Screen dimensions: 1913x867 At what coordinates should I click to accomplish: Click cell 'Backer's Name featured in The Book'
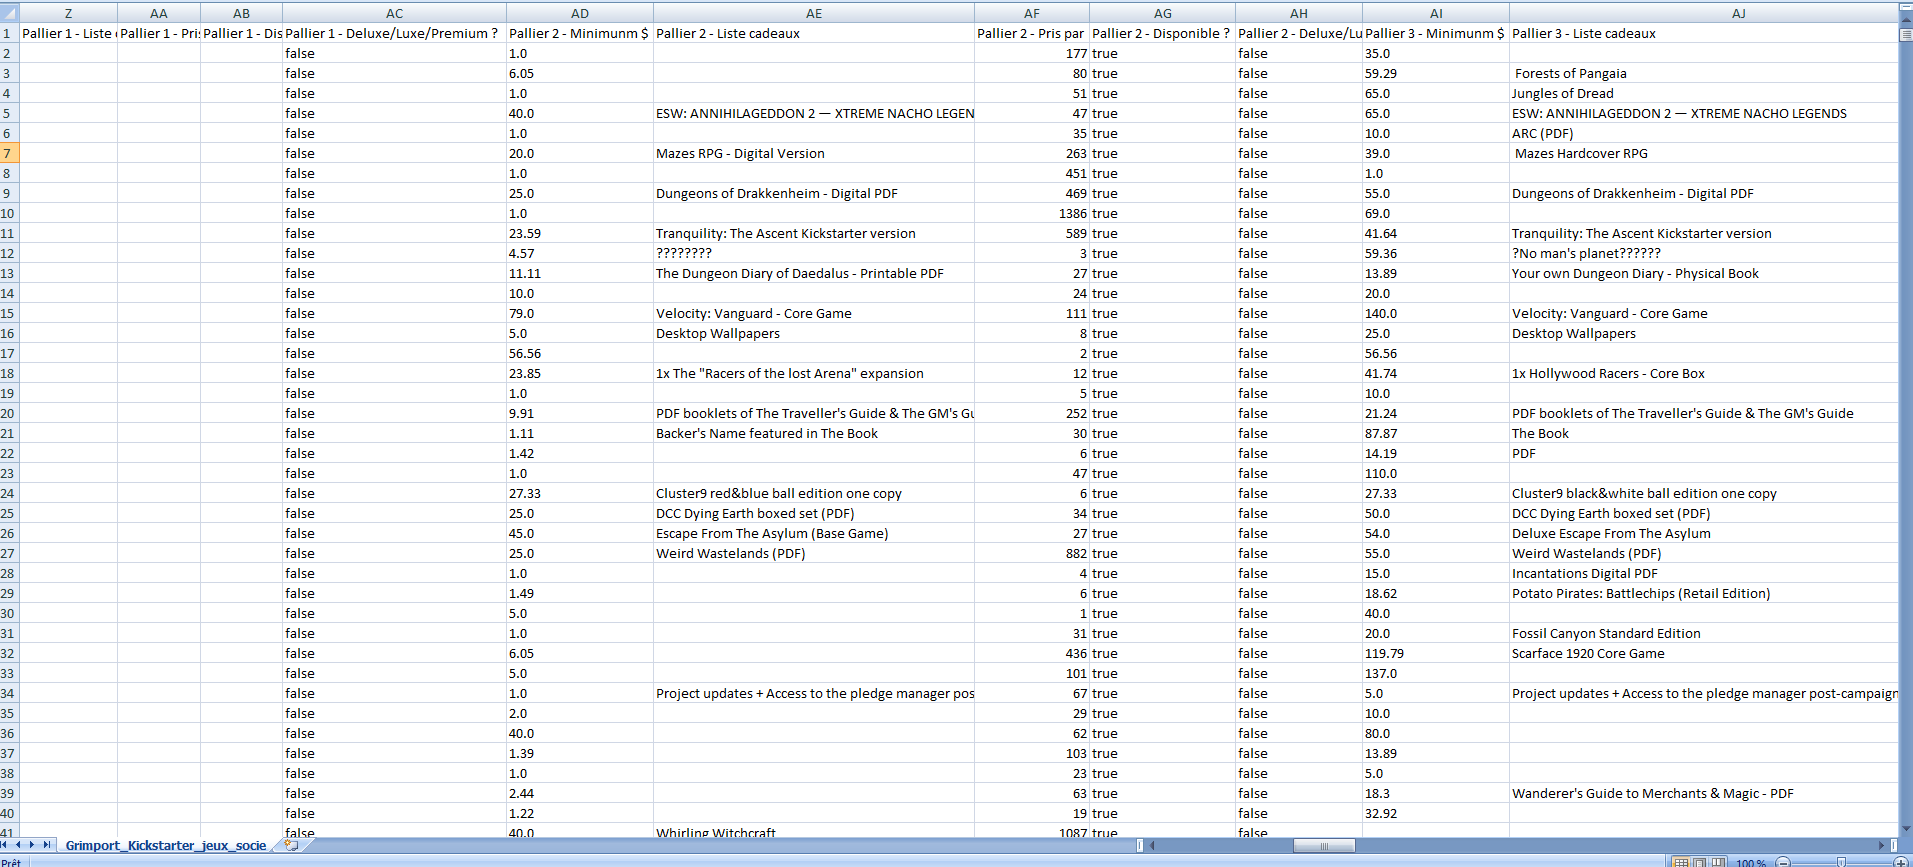814,433
